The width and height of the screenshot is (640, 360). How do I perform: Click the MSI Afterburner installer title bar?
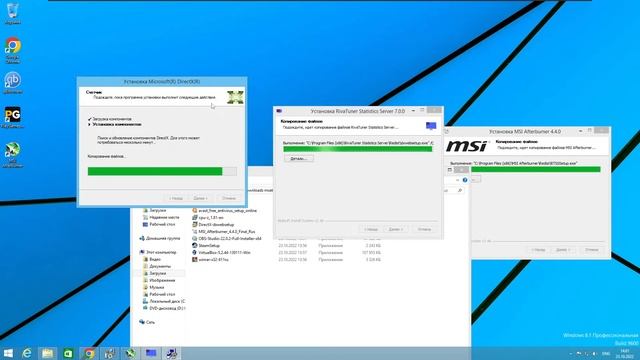[527, 131]
